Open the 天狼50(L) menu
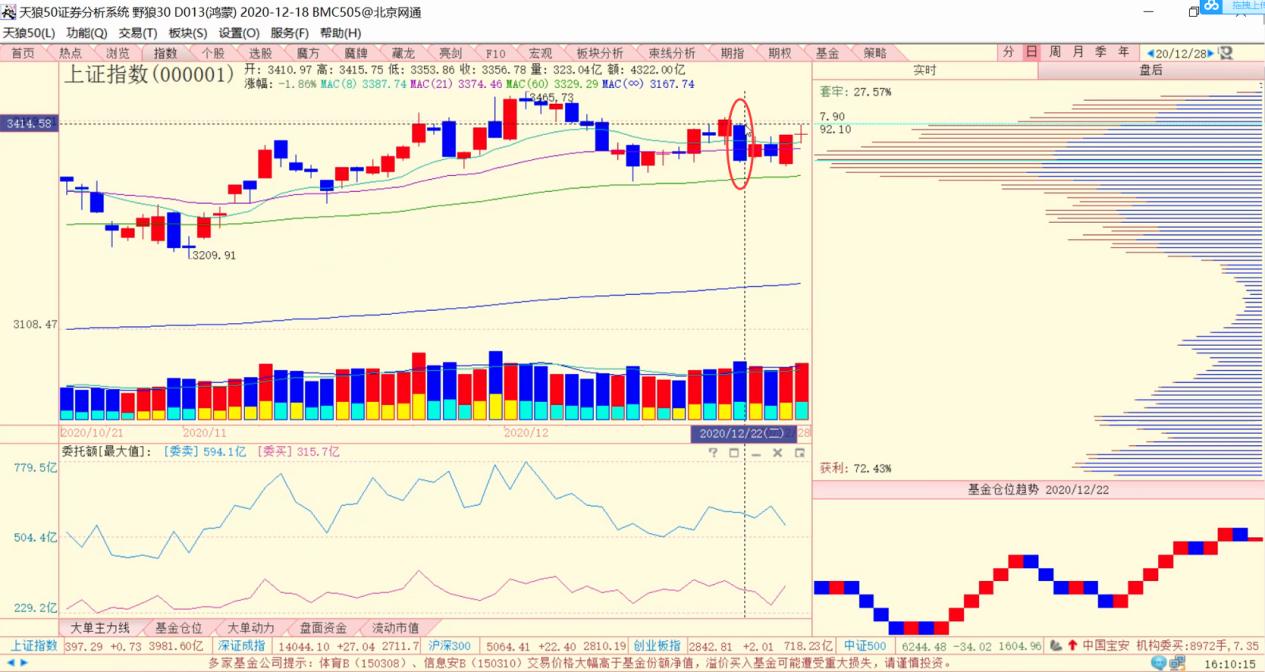The height and width of the screenshot is (672, 1265). (x=28, y=33)
